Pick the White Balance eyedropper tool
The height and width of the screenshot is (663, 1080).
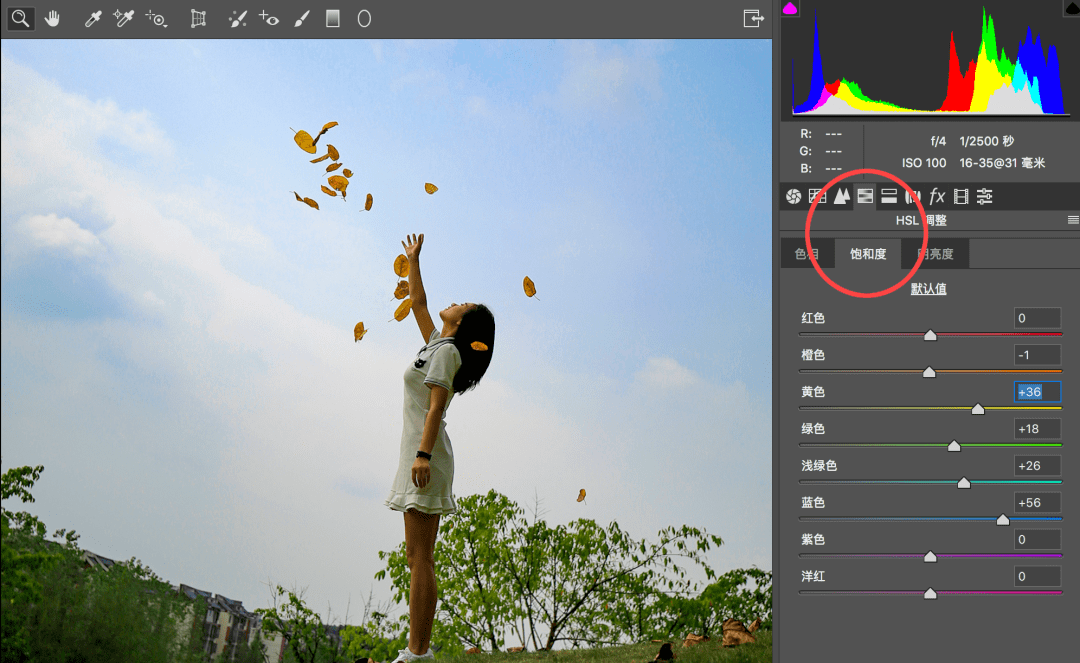pyautogui.click(x=92, y=19)
